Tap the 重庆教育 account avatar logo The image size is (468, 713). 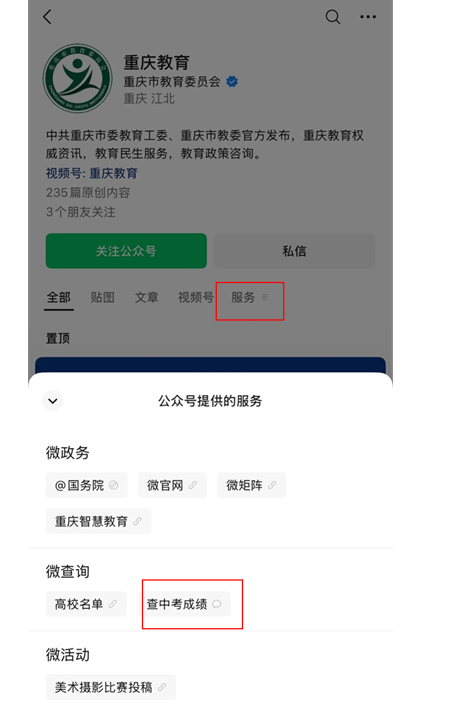[x=78, y=78]
